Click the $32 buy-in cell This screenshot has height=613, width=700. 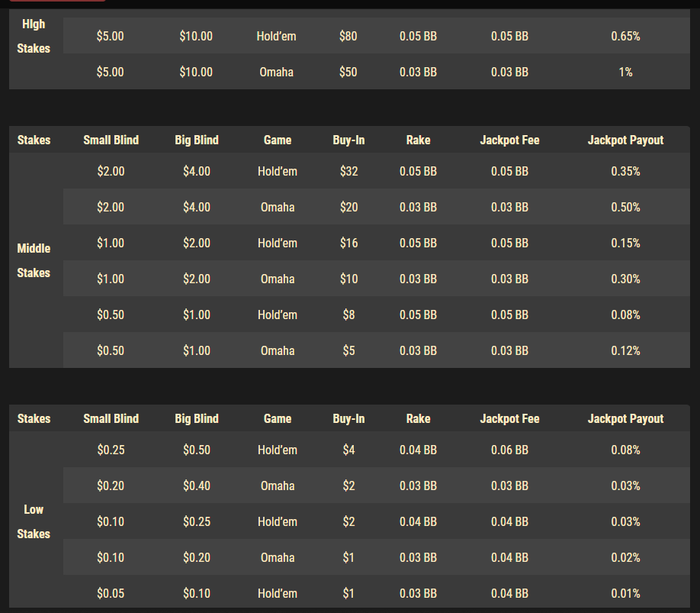[348, 171]
